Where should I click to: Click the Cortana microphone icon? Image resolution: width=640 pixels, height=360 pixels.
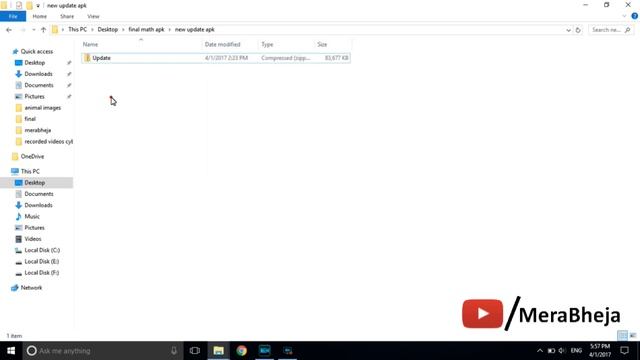[174, 351]
